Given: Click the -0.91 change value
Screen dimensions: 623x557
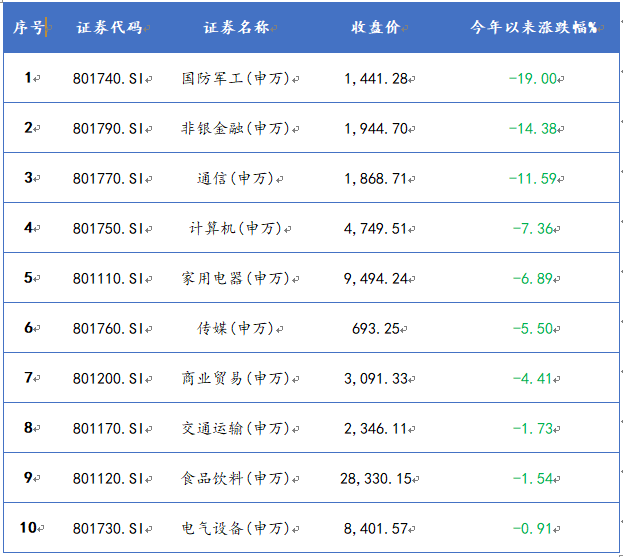Looking at the screenshot, I should click(x=532, y=528).
